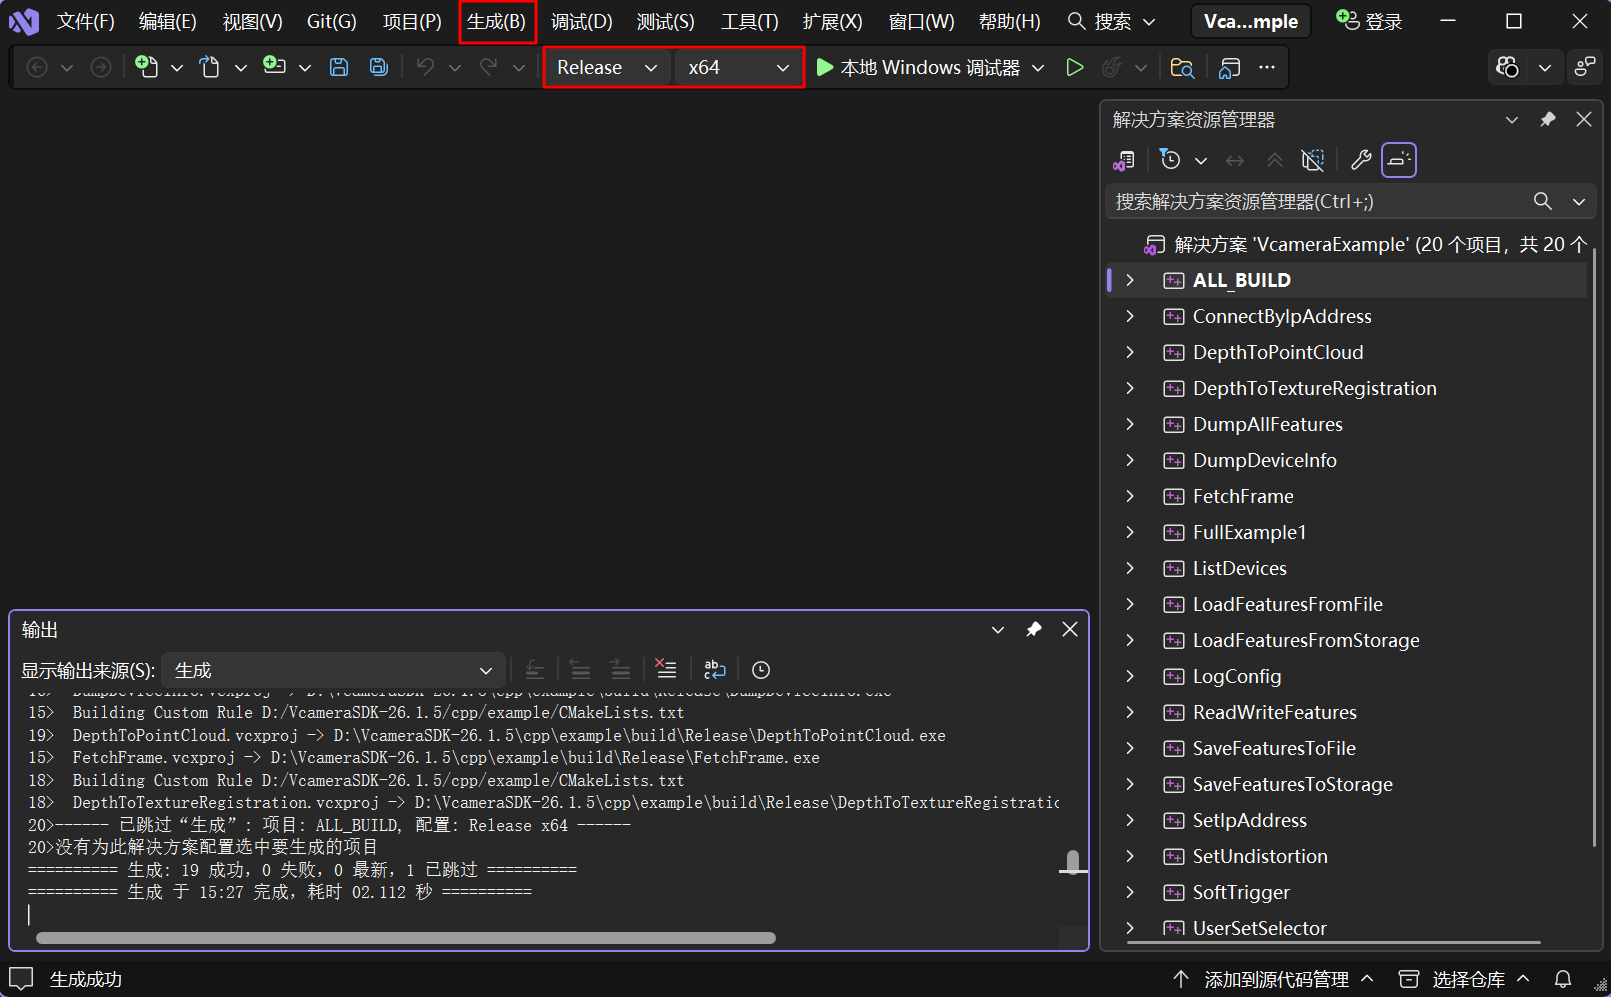The width and height of the screenshot is (1611, 997).
Task: Click the Navigate Forward arrow icon
Action: point(101,67)
